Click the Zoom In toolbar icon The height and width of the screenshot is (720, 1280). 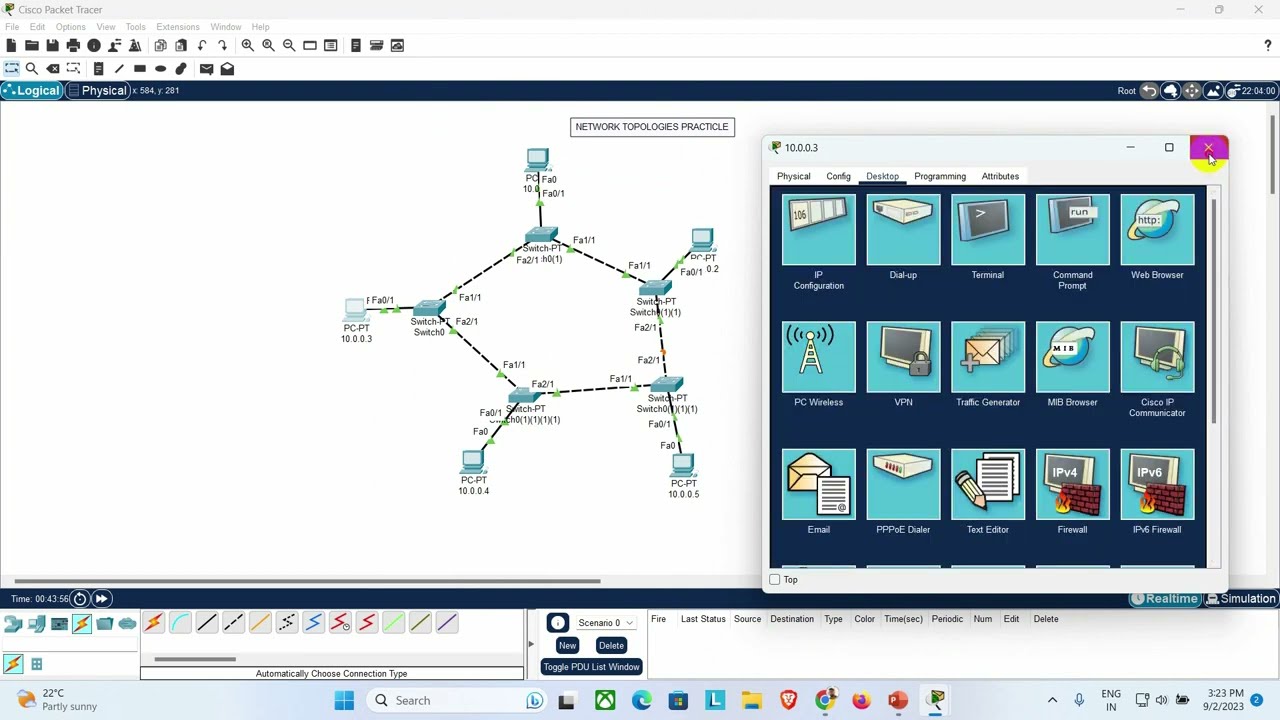click(x=247, y=45)
